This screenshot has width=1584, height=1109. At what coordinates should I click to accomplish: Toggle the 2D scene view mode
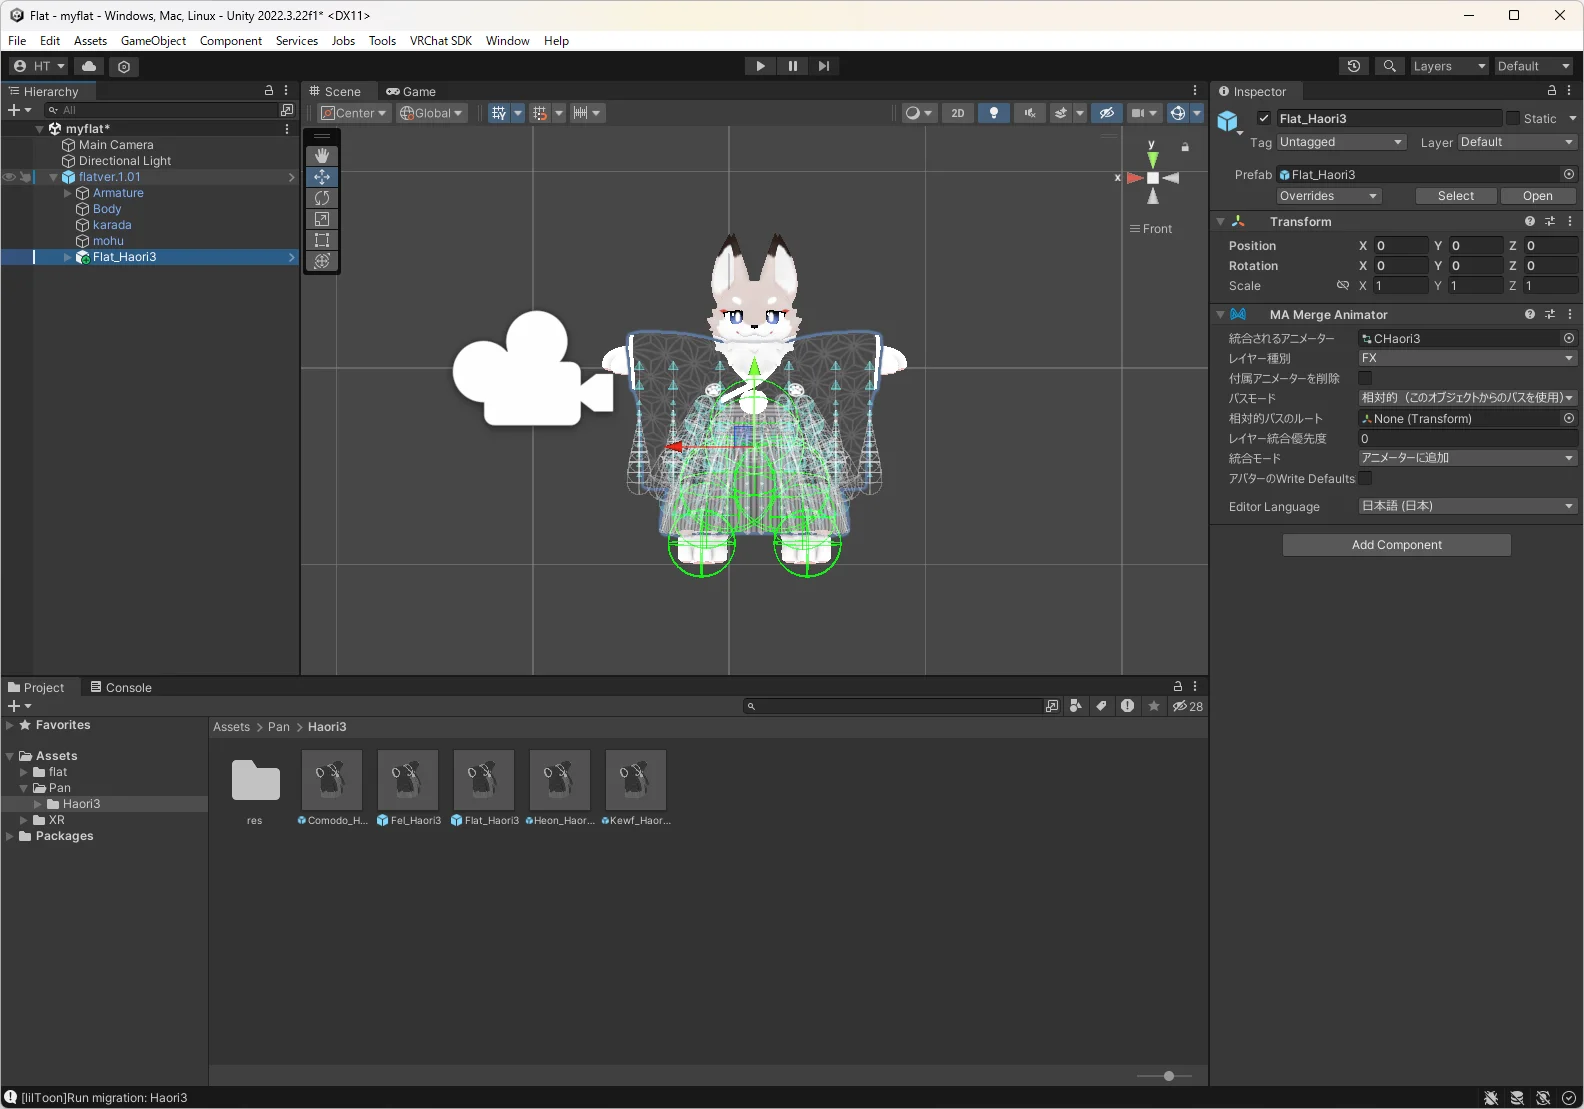(958, 113)
